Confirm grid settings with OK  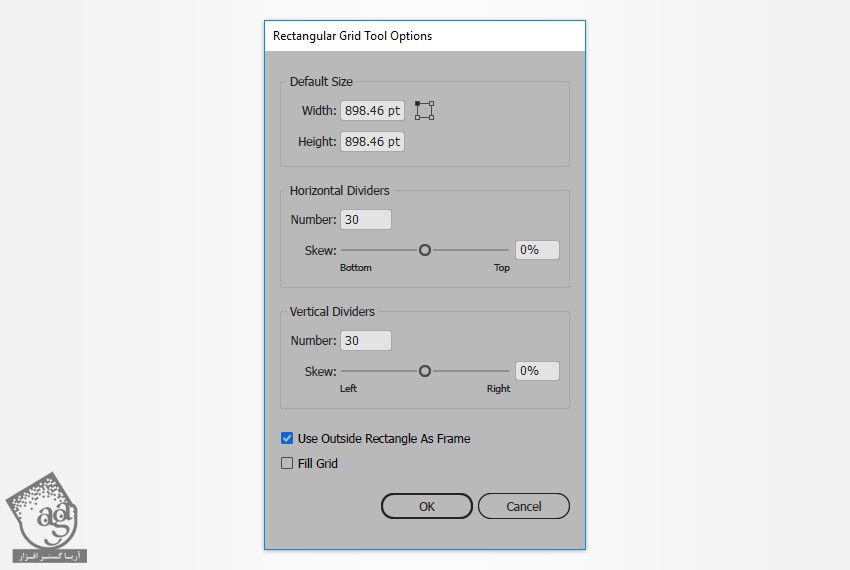[x=426, y=506]
